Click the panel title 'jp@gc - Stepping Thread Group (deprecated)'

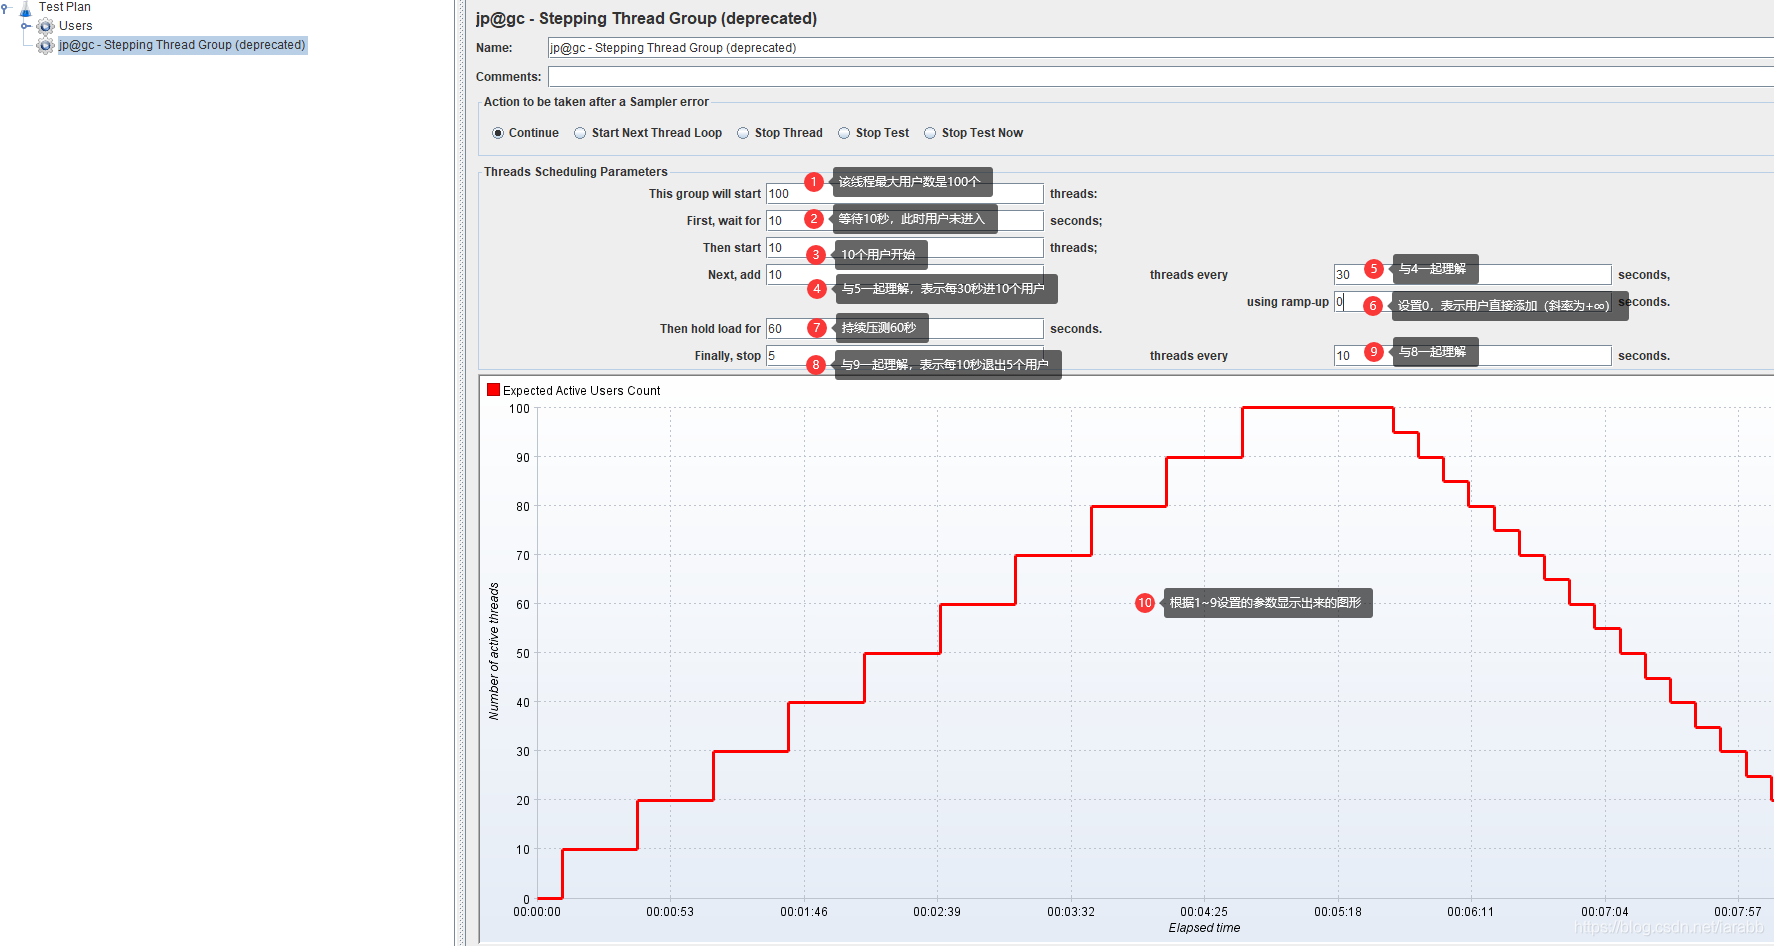646,19
